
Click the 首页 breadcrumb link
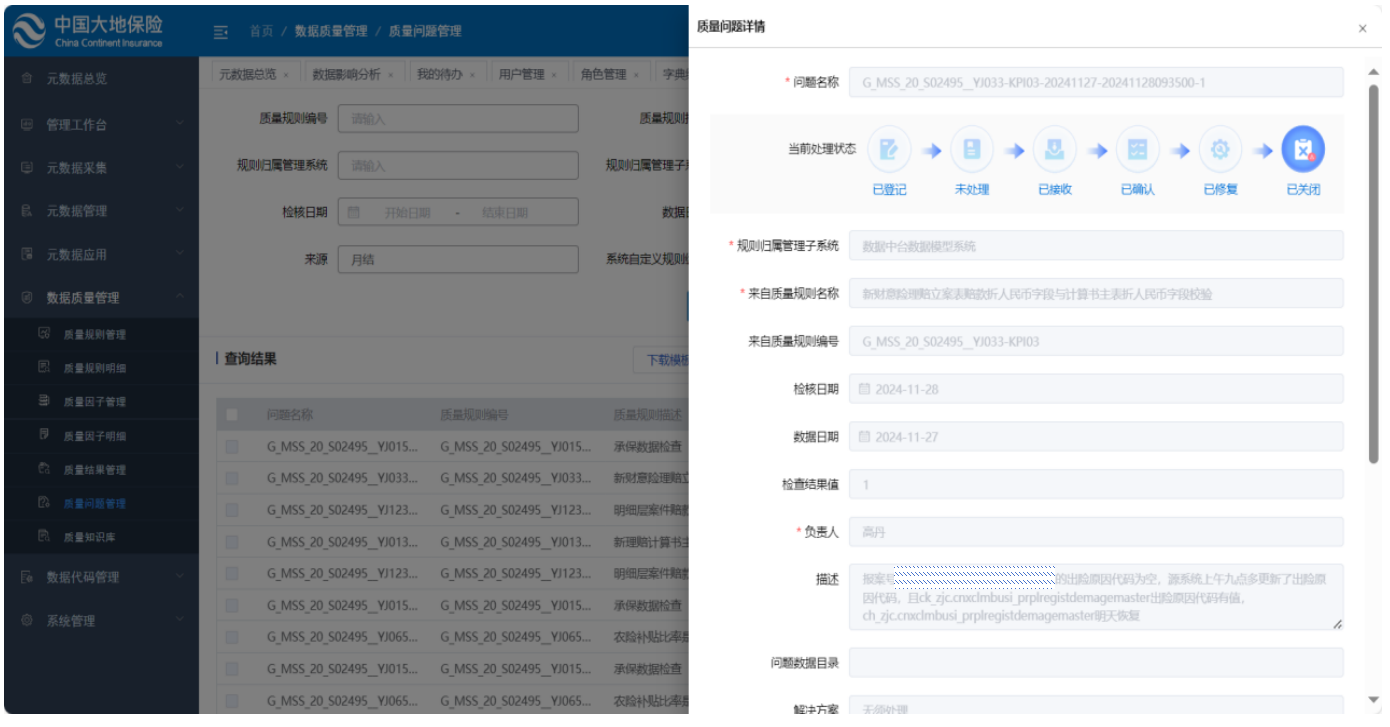(x=261, y=31)
